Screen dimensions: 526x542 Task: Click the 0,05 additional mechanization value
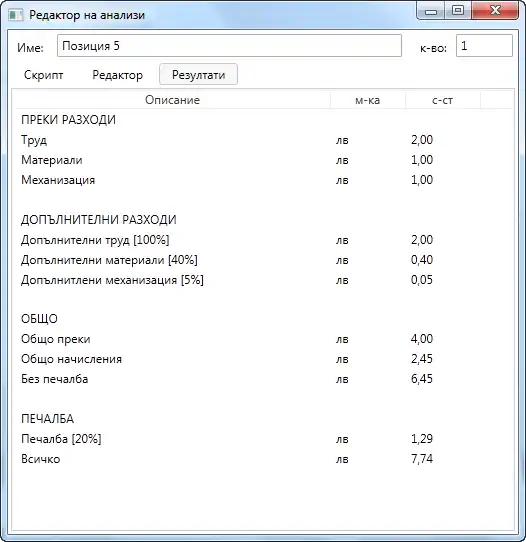pyautogui.click(x=422, y=280)
